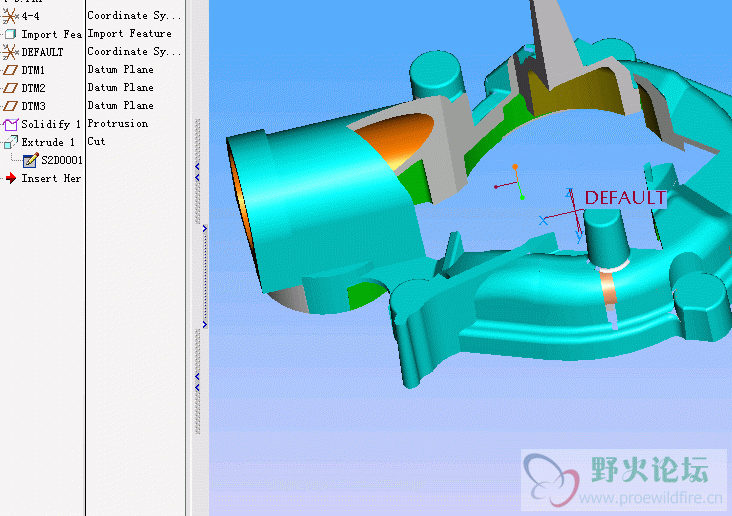This screenshot has width=732, height=516.
Task: Click the Solidify 1 feature icon
Action: click(10, 124)
